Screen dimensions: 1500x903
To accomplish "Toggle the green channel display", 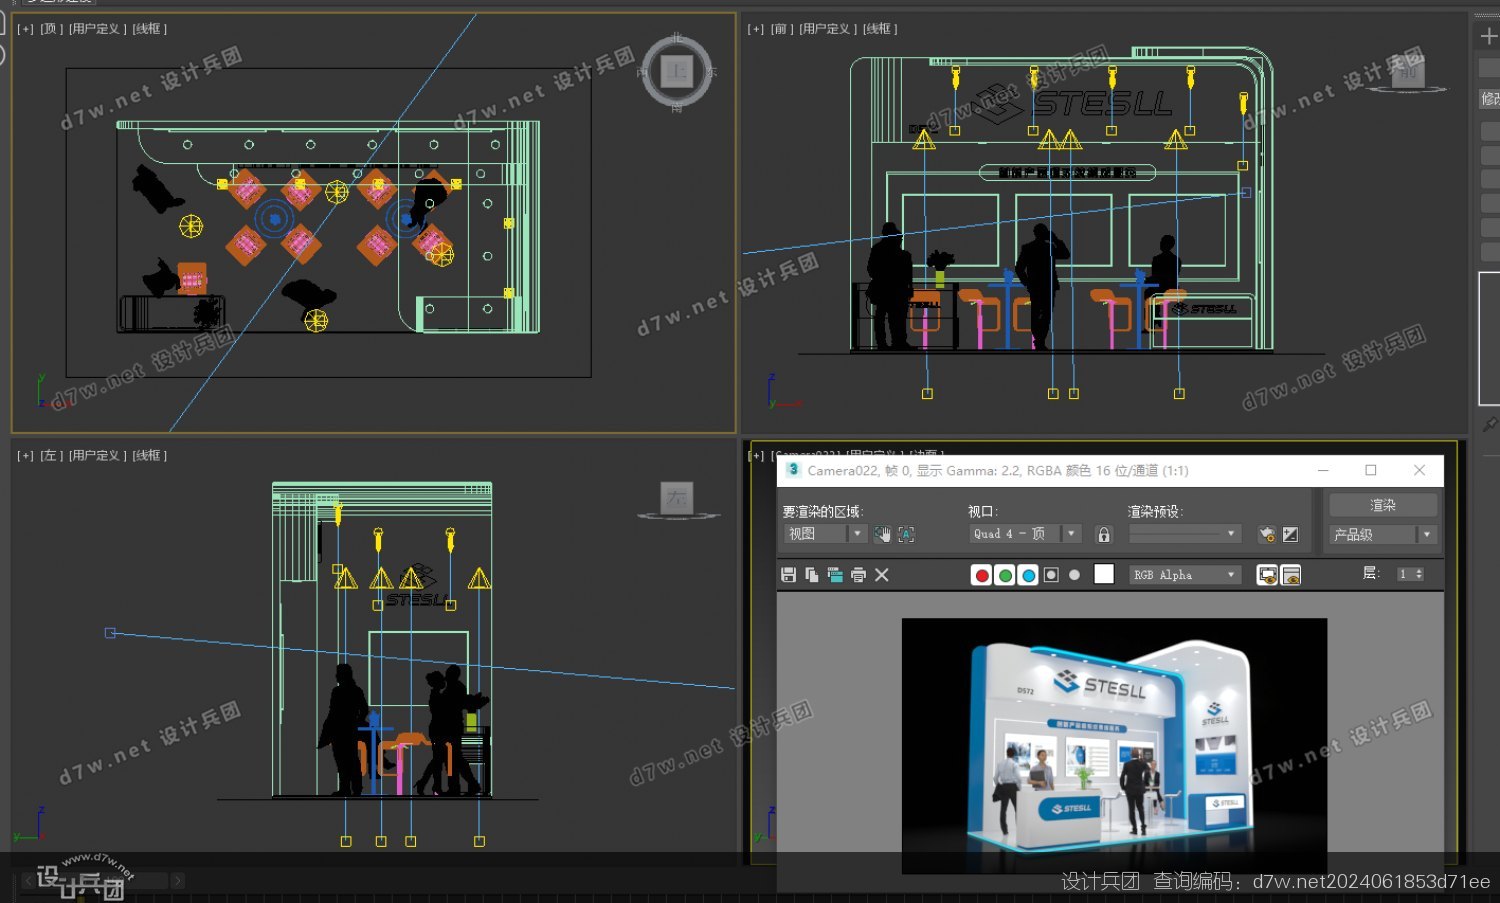I will point(1005,575).
